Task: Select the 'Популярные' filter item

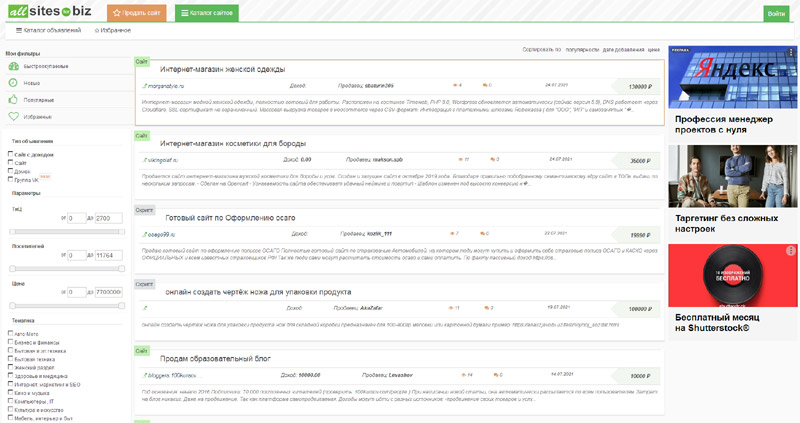Action: click(39, 100)
